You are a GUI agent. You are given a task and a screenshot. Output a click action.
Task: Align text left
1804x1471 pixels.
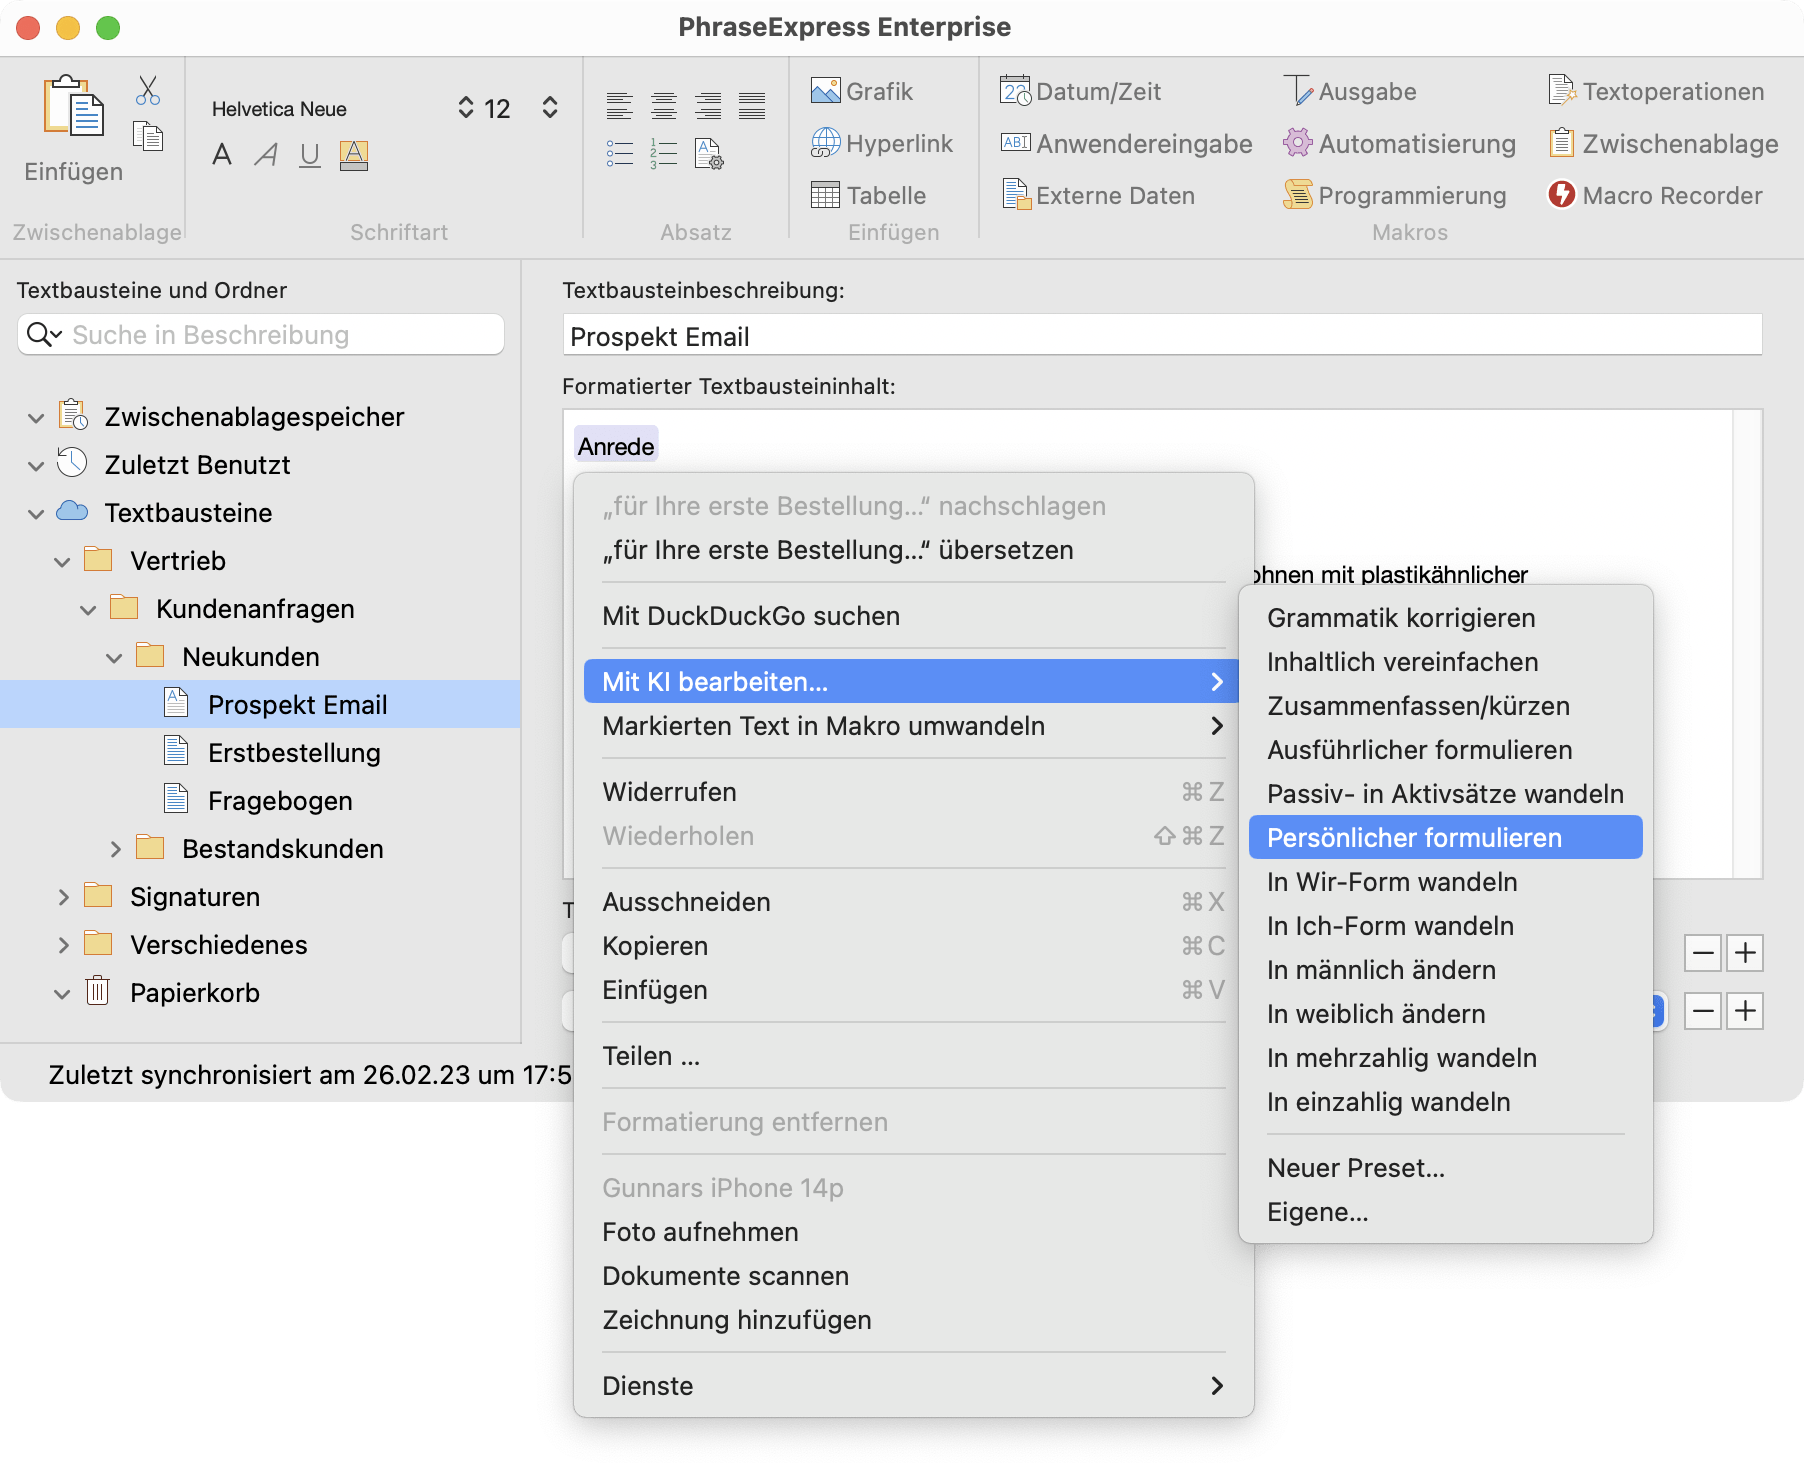620,105
